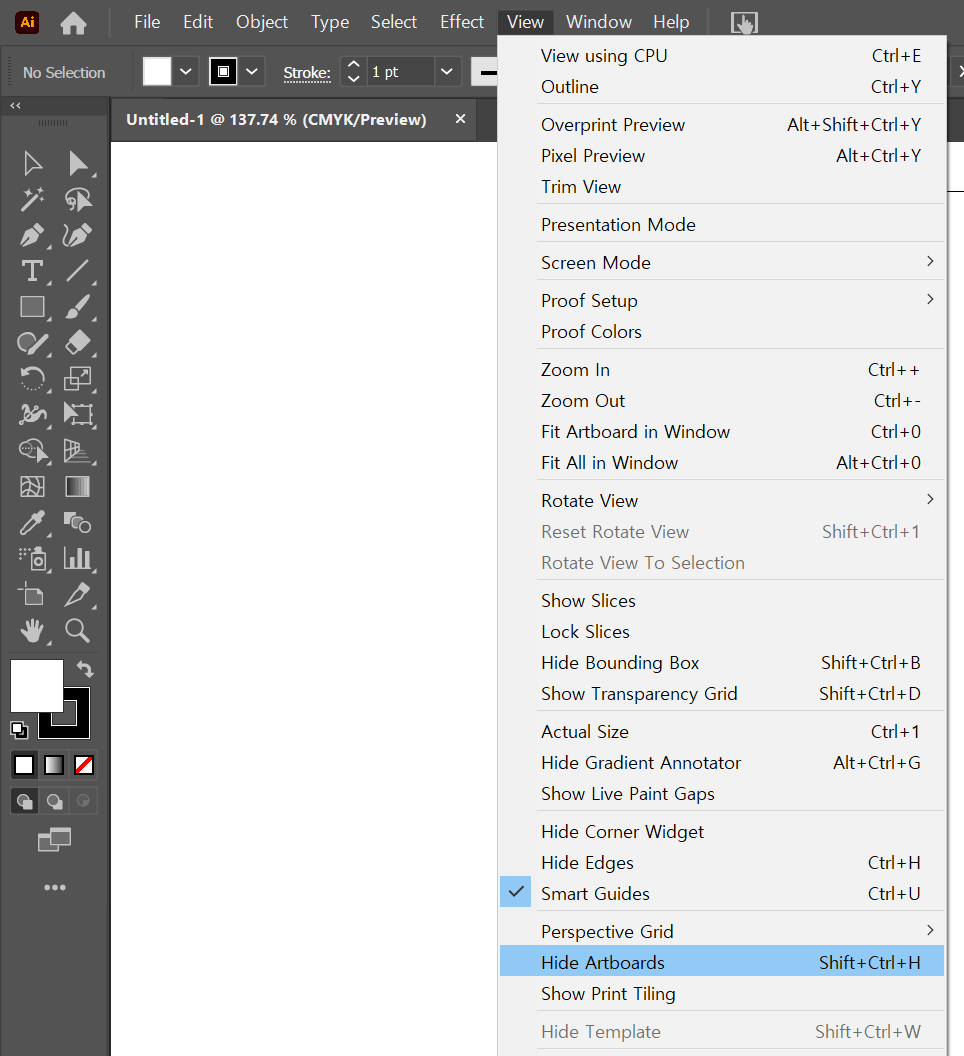Select the Direct Selection tool
Screen dimensions: 964x1056
(x=77, y=164)
